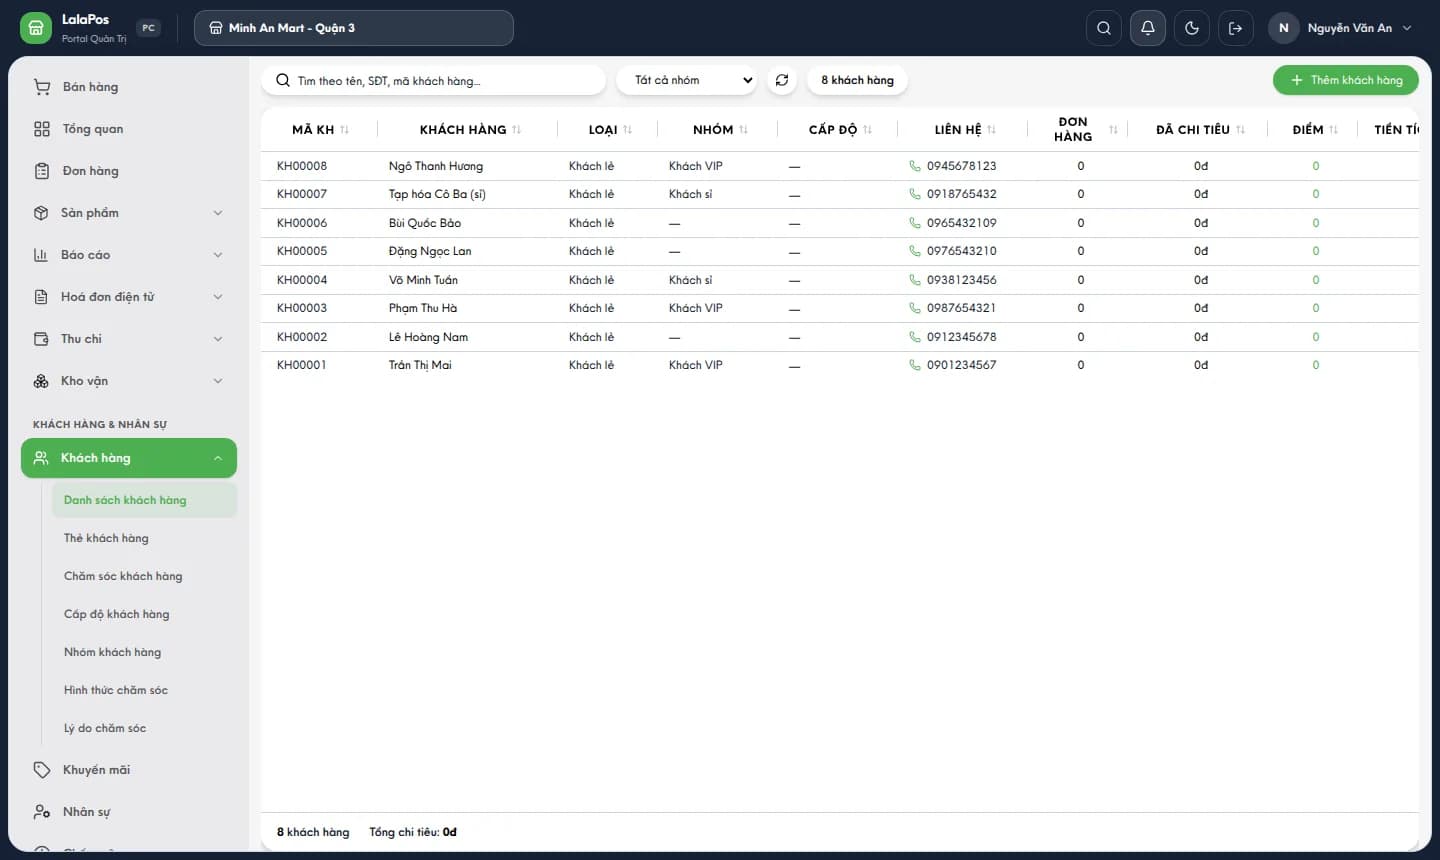Open Nhân sự section

129,812
